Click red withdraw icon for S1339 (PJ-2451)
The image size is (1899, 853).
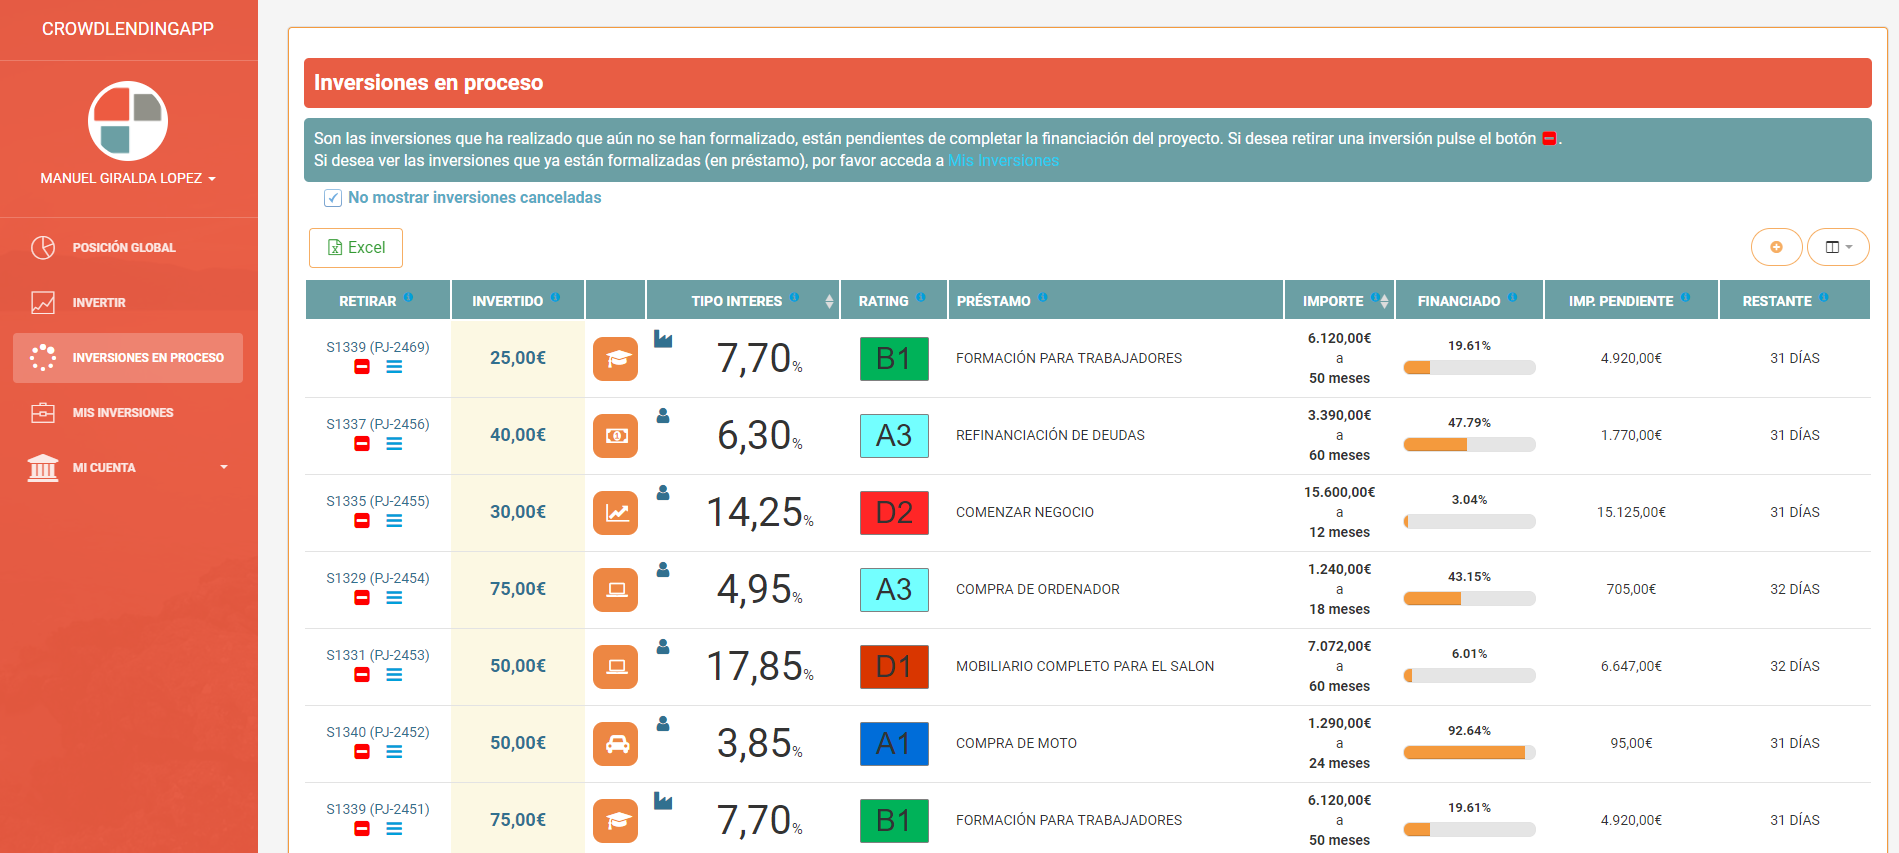click(x=362, y=829)
